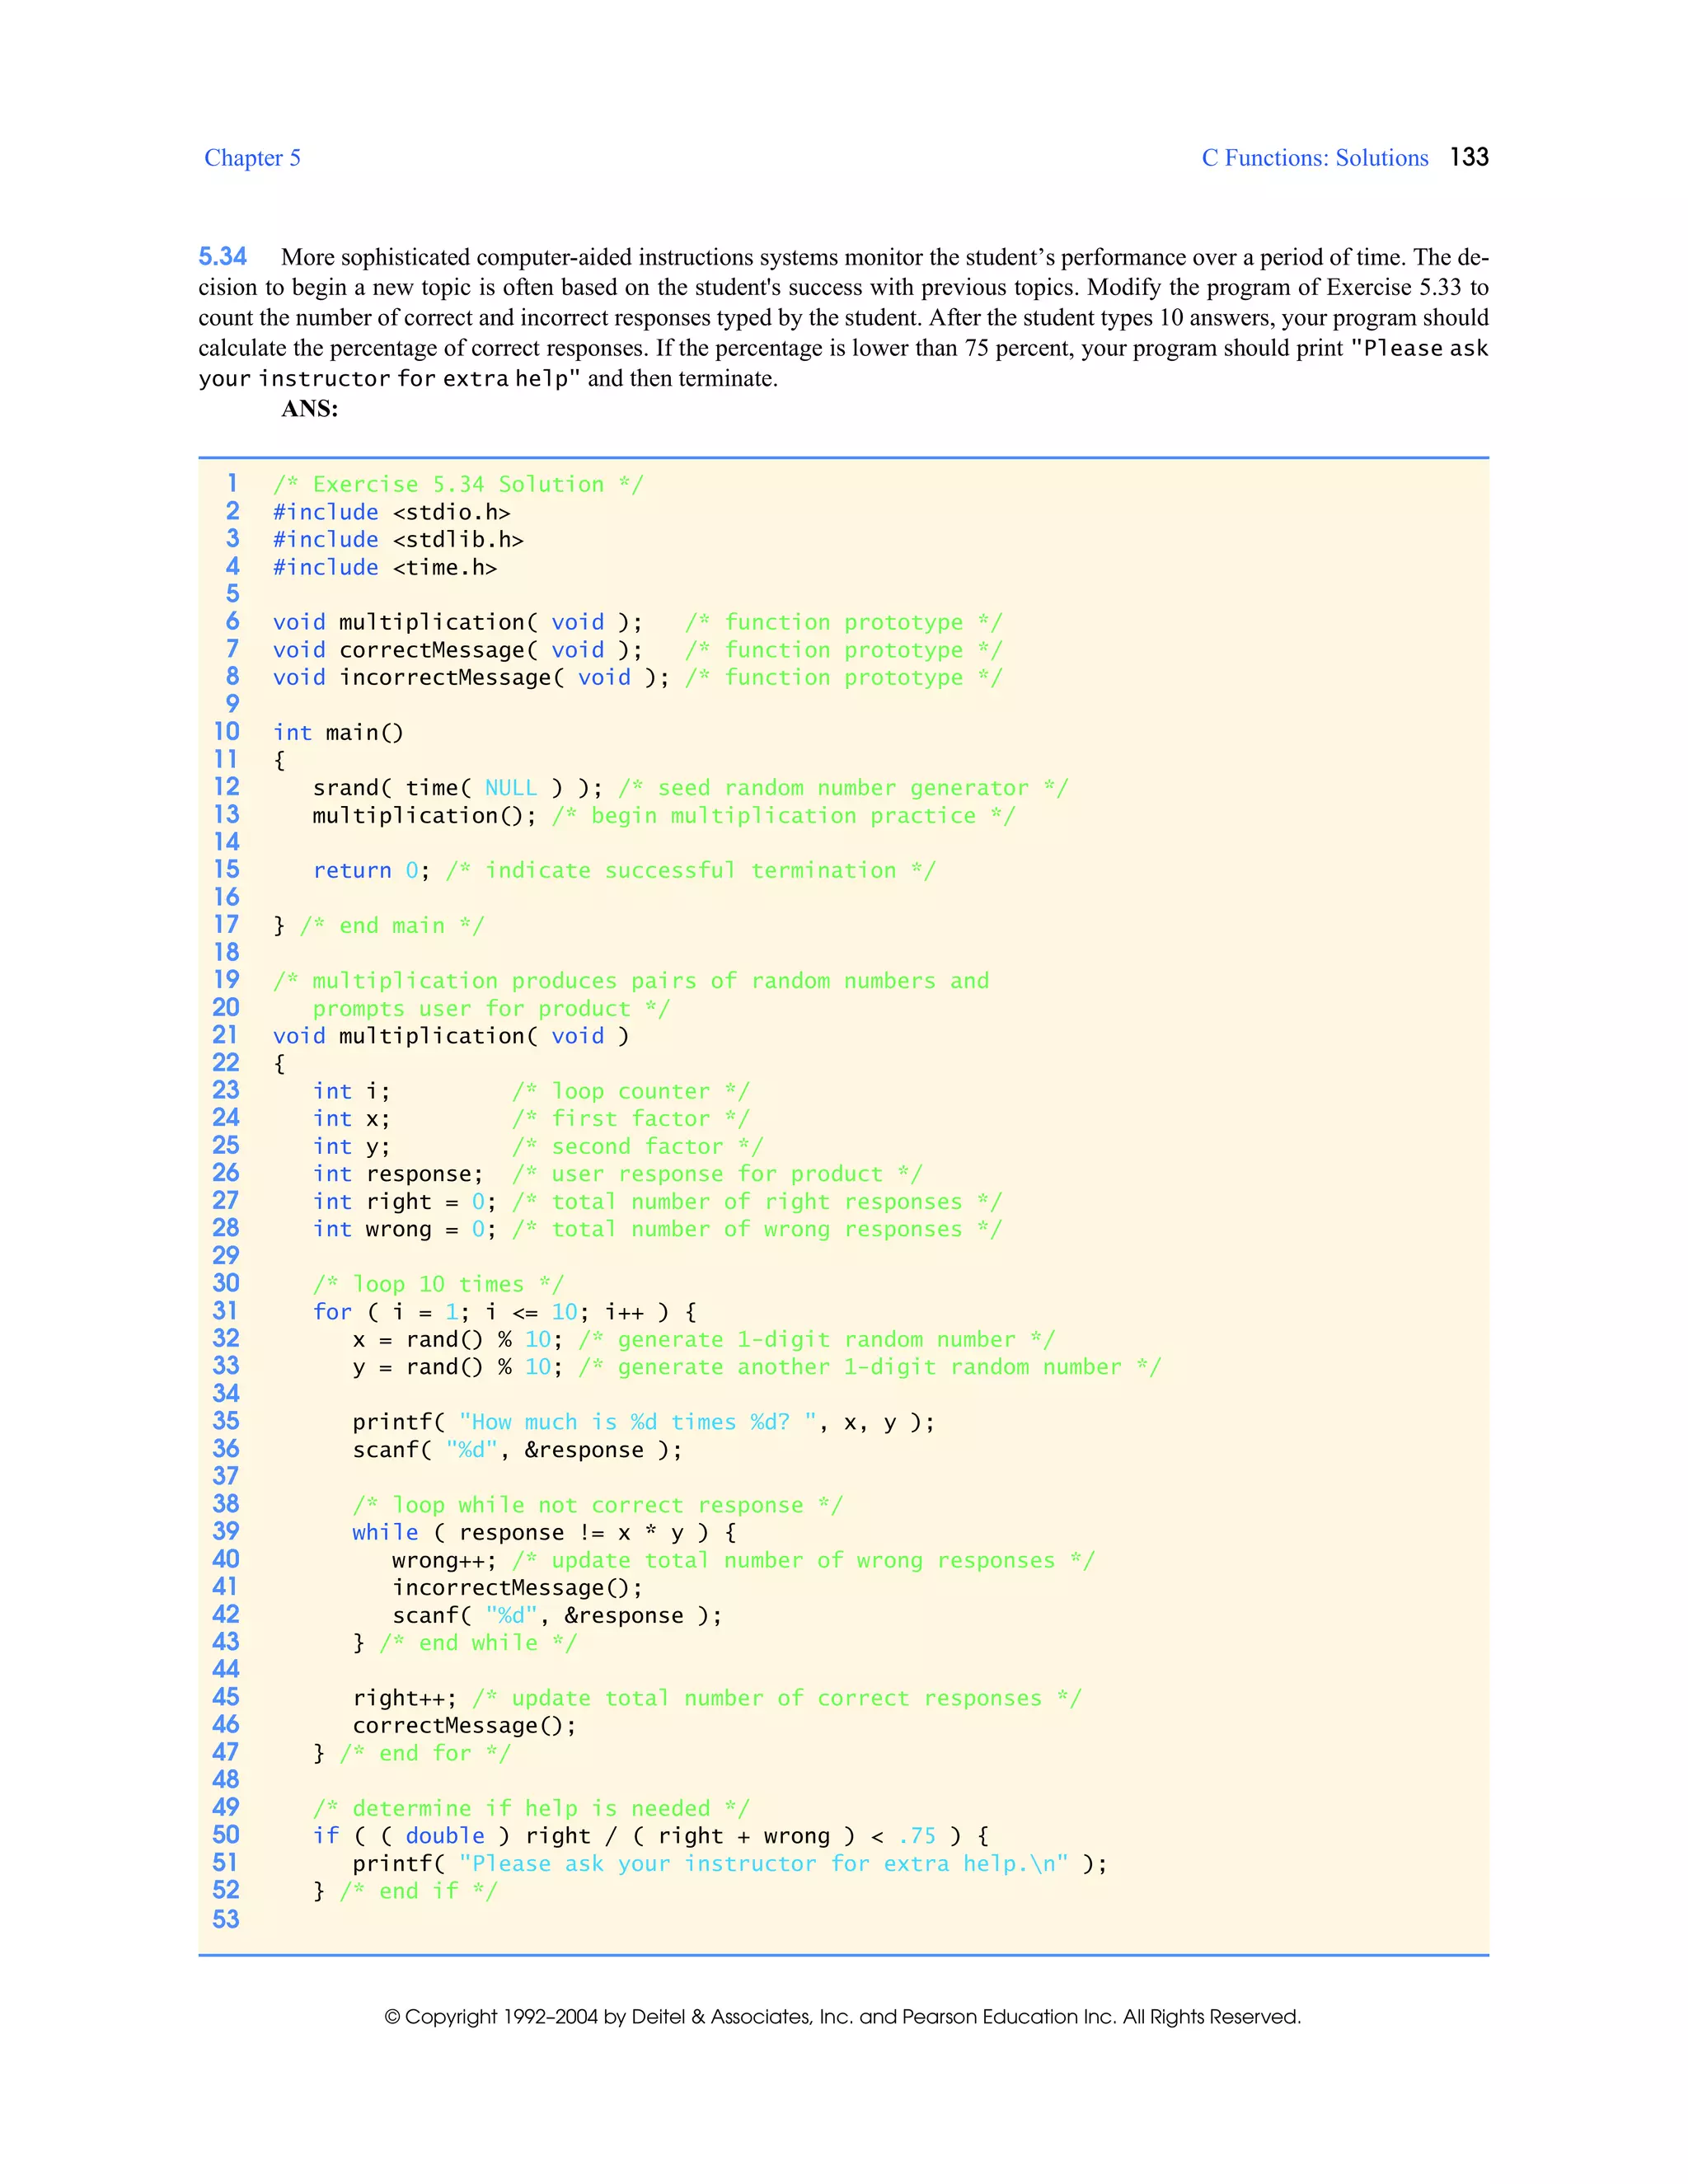Click line number 1 in code listing
The image size is (1688, 2184).
[232, 483]
